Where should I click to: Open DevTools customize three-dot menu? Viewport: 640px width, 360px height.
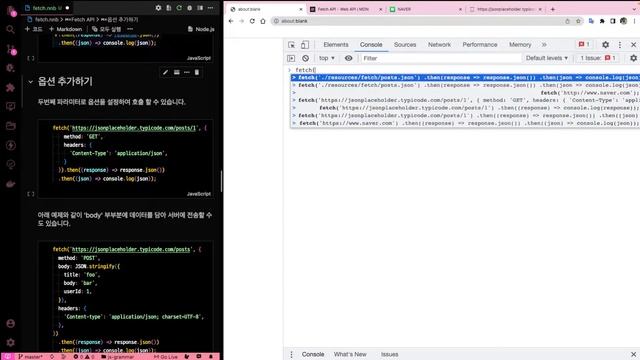[620, 44]
